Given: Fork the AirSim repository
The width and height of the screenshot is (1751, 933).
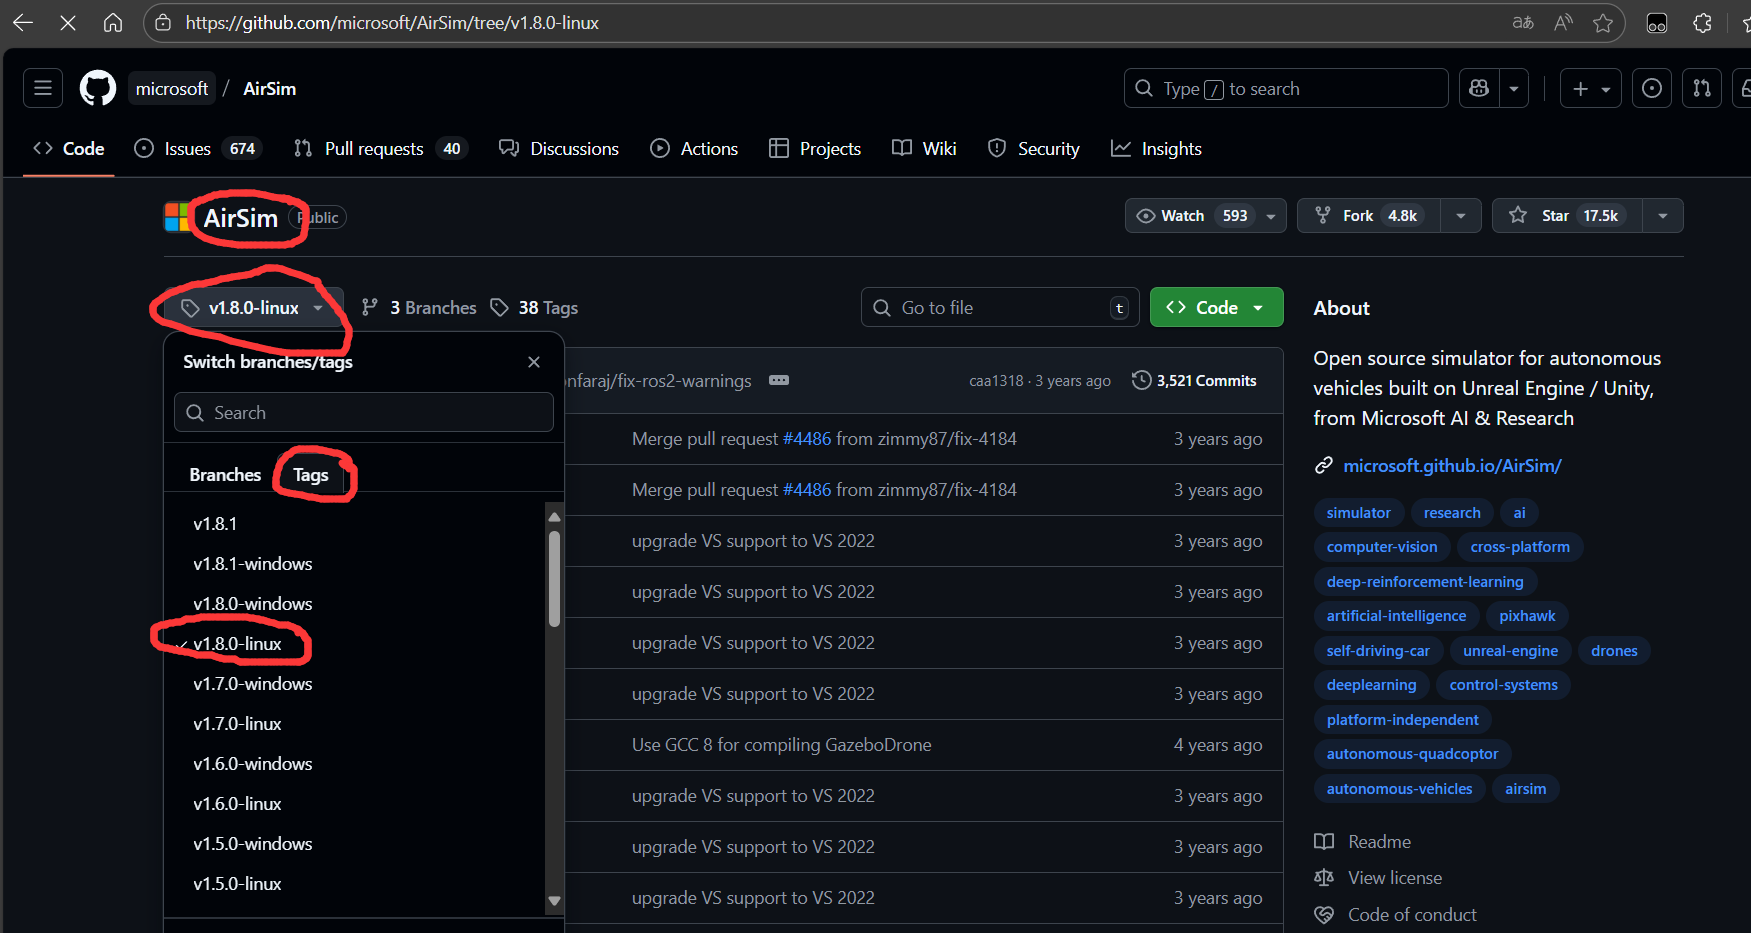Looking at the screenshot, I should (x=1369, y=215).
